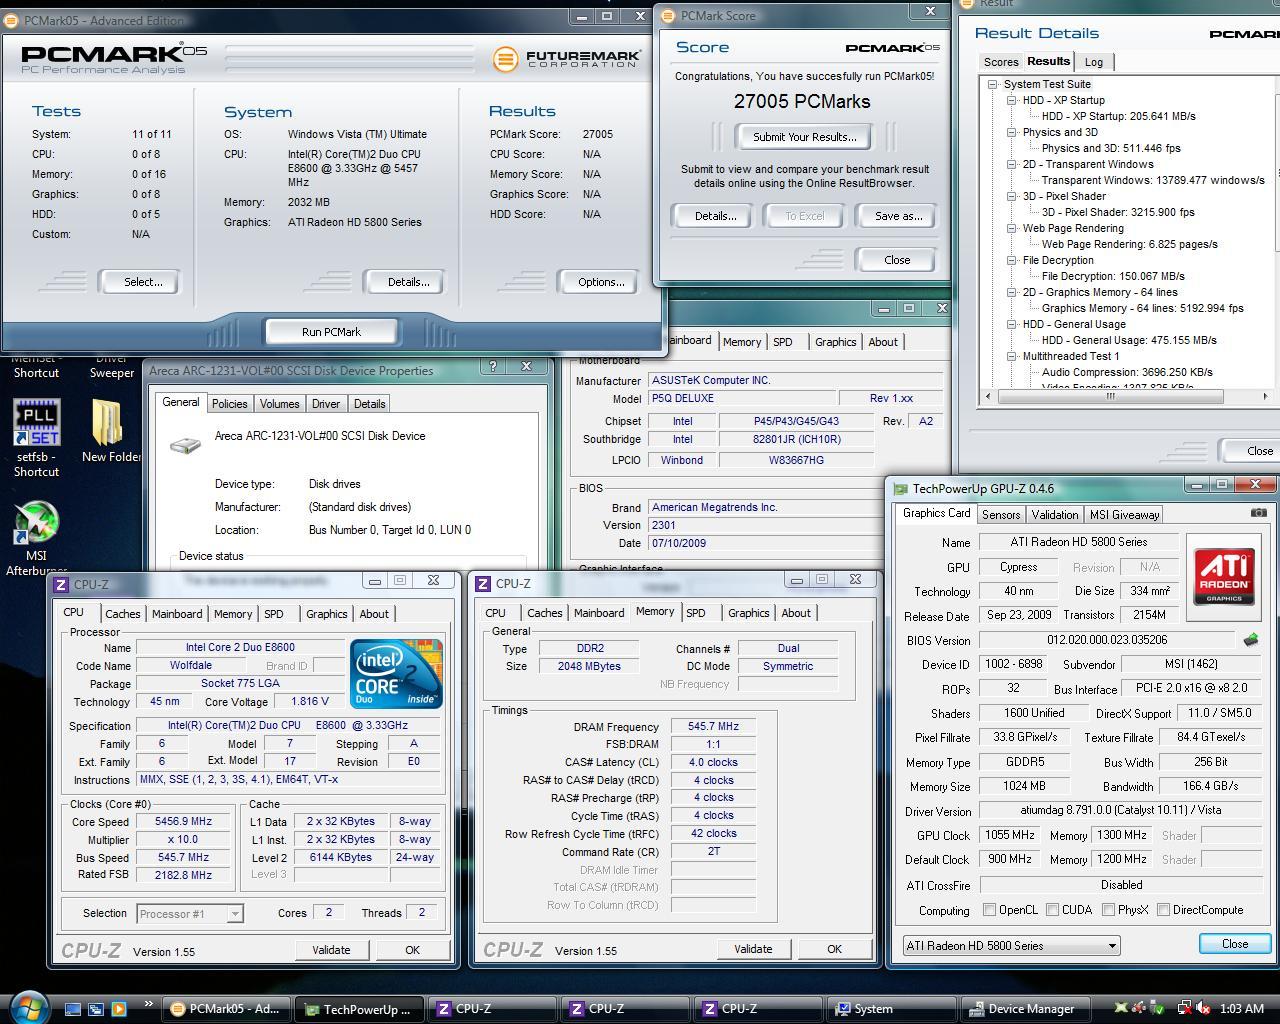Click the help question mark in Areca Properties

click(x=493, y=367)
